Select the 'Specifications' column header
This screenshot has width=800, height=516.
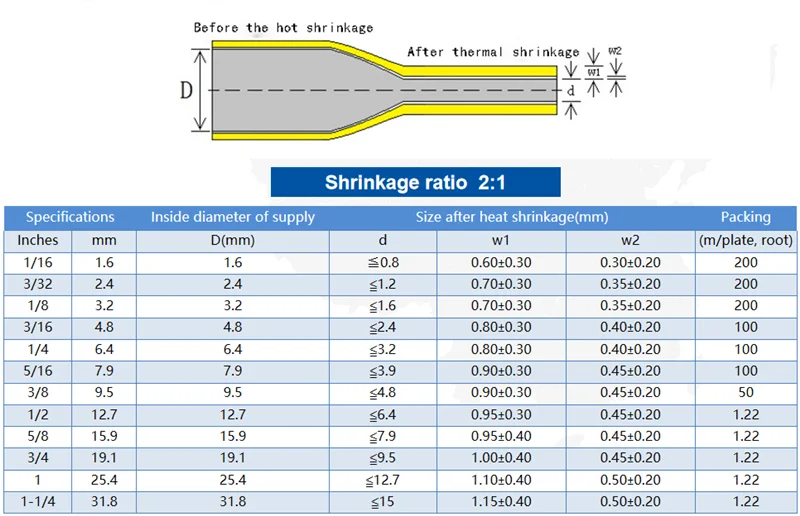point(70,217)
